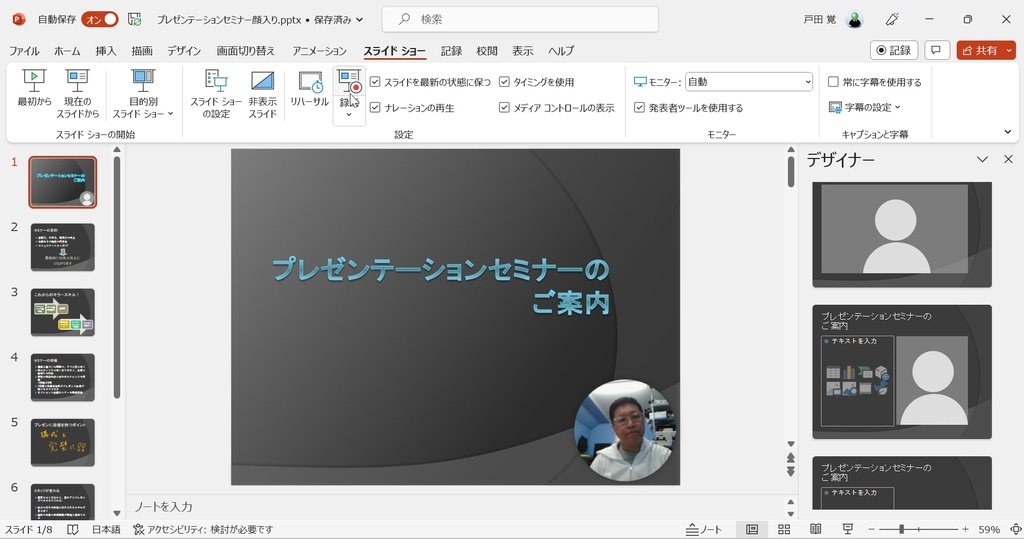Click the search (検索) box
Viewport: 1024px width, 539px height.
tap(520, 20)
